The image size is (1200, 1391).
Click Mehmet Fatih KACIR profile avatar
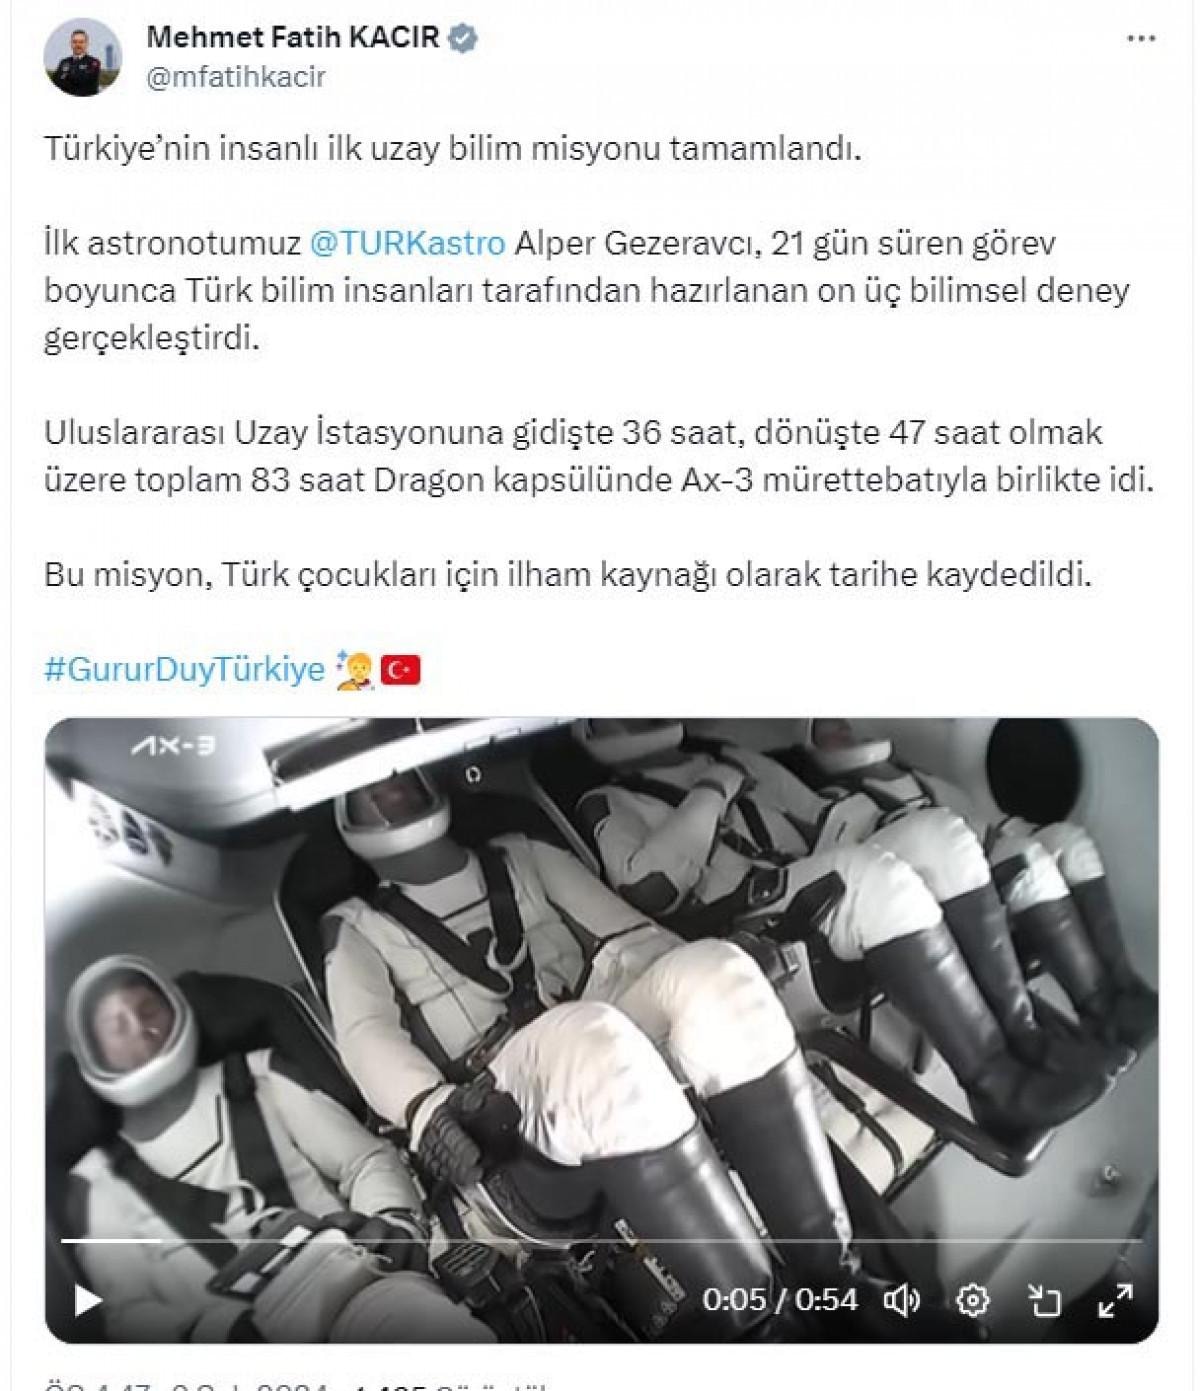point(83,57)
